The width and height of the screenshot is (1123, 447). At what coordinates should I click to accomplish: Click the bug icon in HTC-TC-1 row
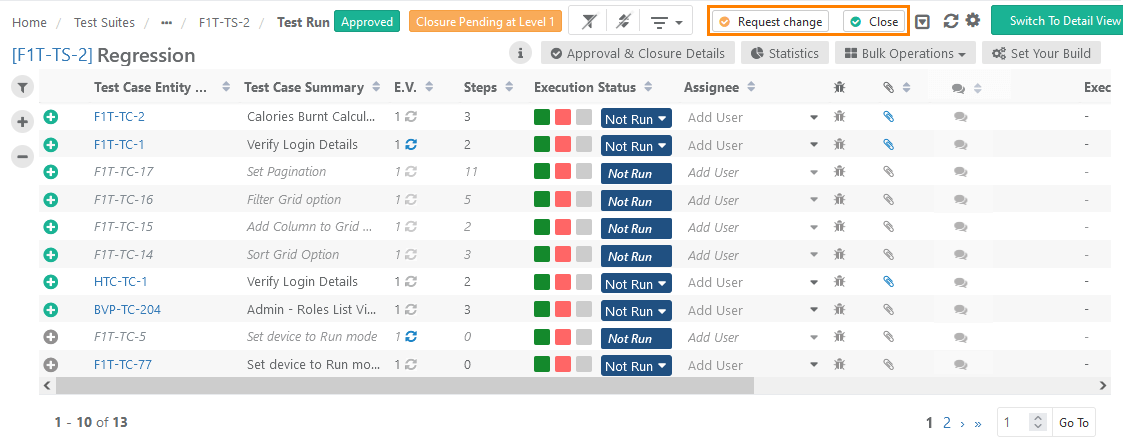(839, 282)
